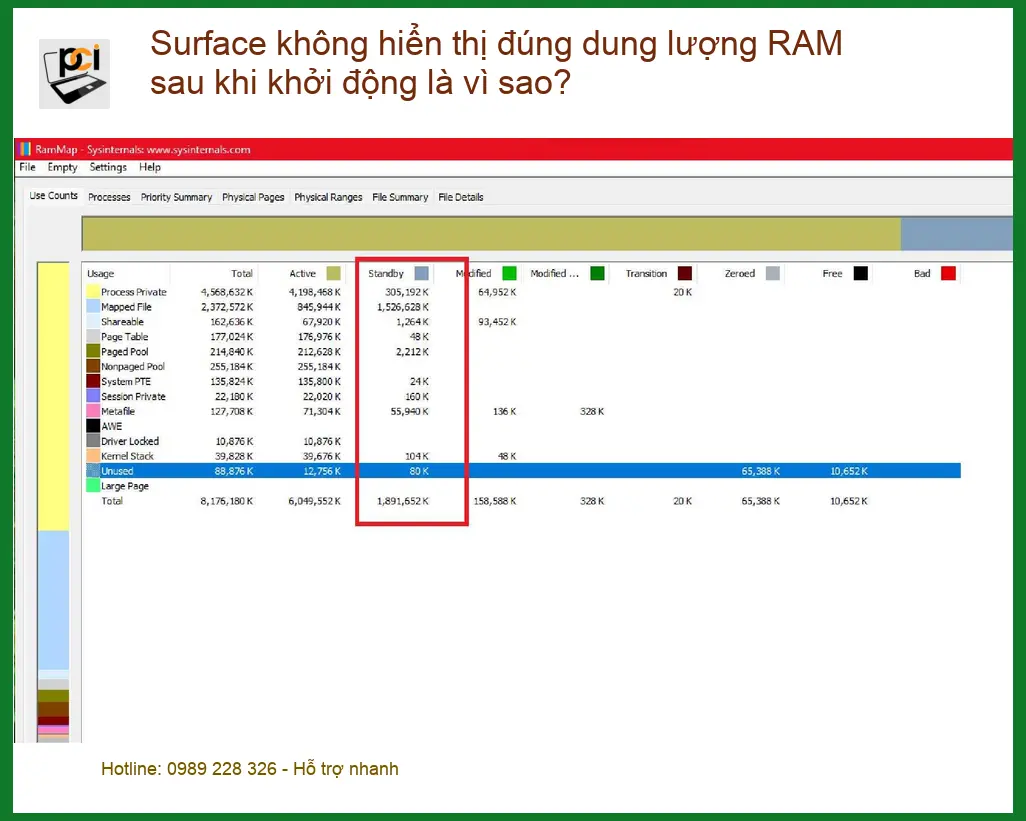
Task: Select the Driver Locked row
Action: point(523,441)
